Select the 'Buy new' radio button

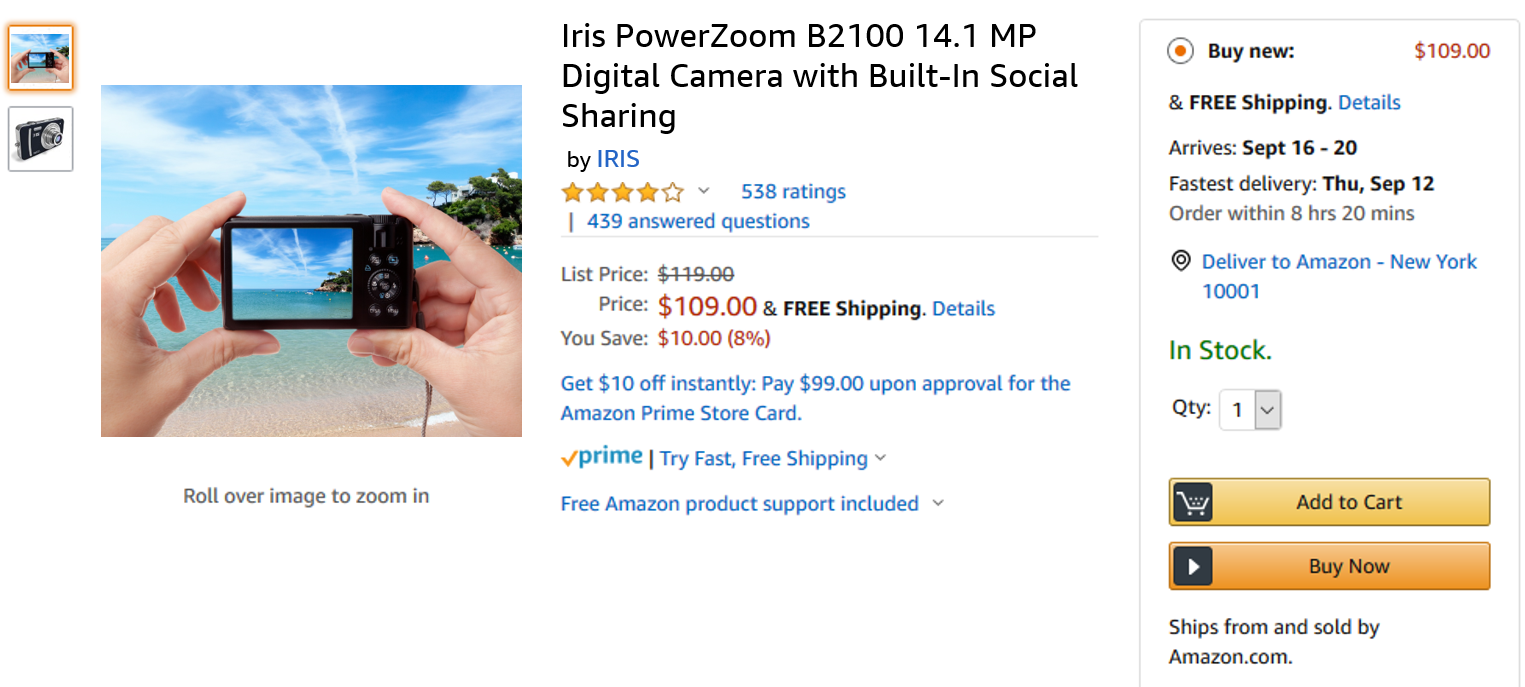pos(1179,50)
